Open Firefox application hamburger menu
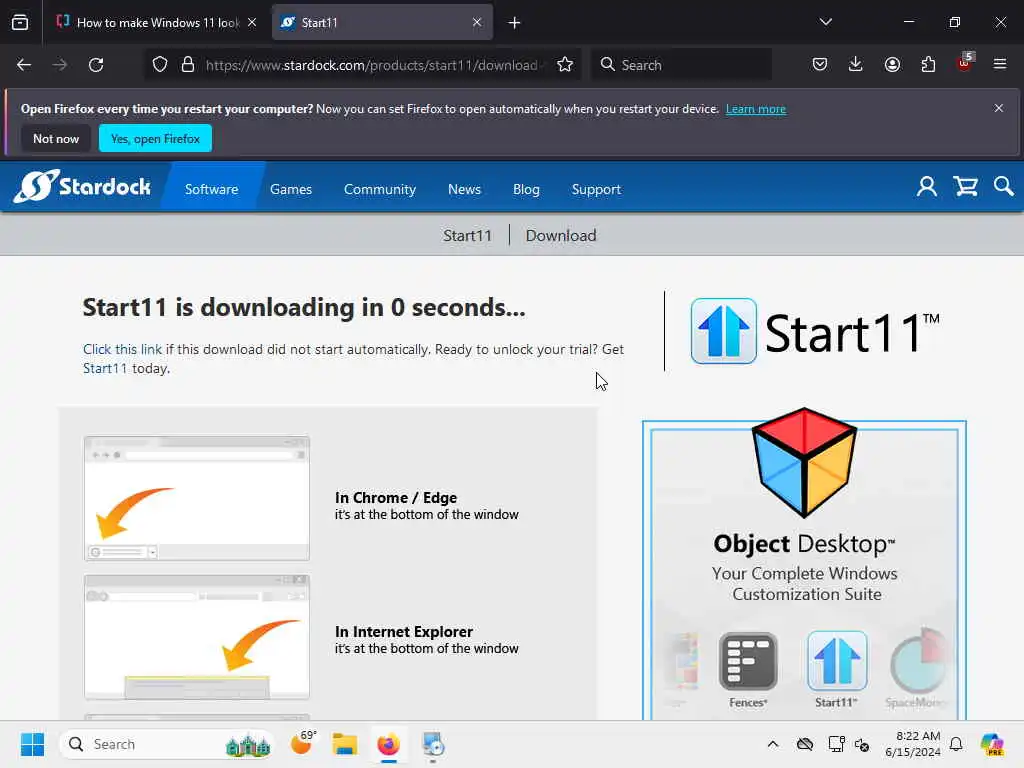Viewport: 1024px width, 768px height. (1000, 65)
